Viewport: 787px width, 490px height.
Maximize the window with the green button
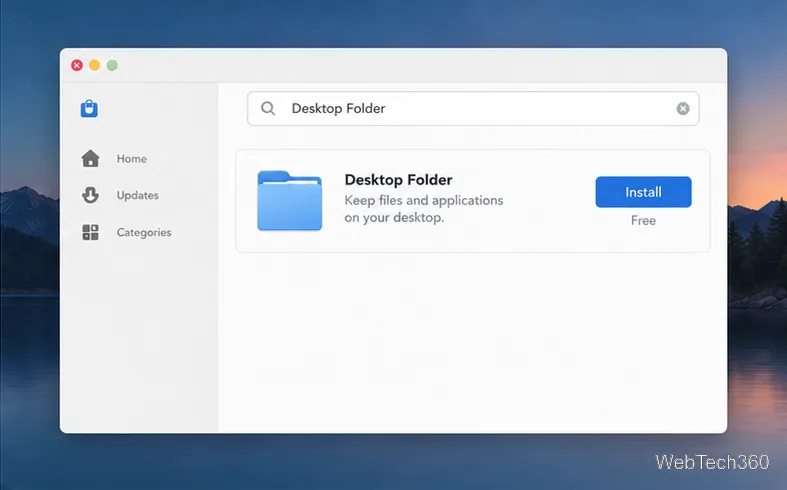click(112, 65)
